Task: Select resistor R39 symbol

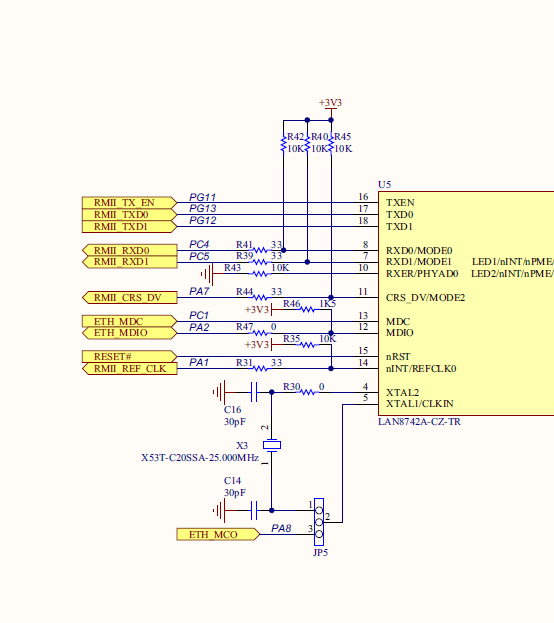Action: coord(260,262)
